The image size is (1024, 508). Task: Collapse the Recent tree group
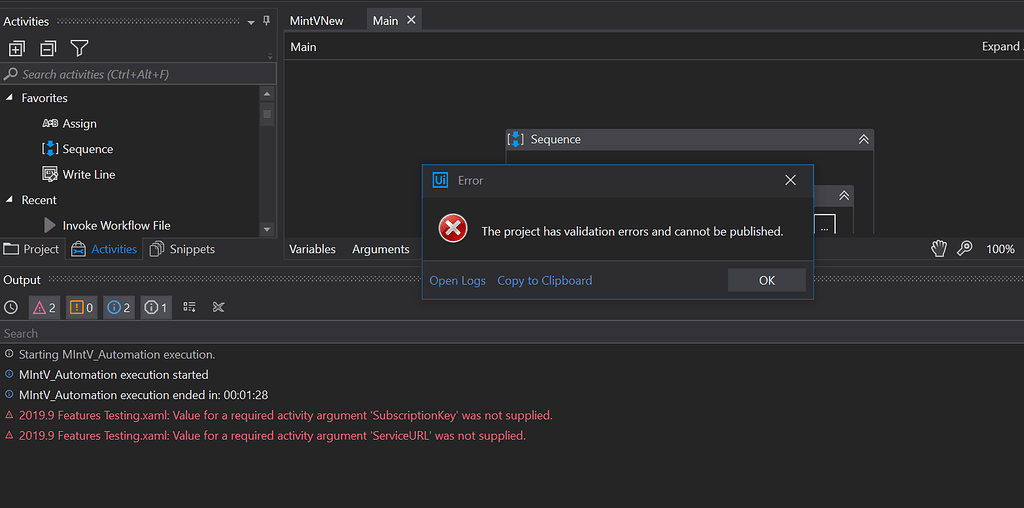pyautogui.click(x=10, y=200)
